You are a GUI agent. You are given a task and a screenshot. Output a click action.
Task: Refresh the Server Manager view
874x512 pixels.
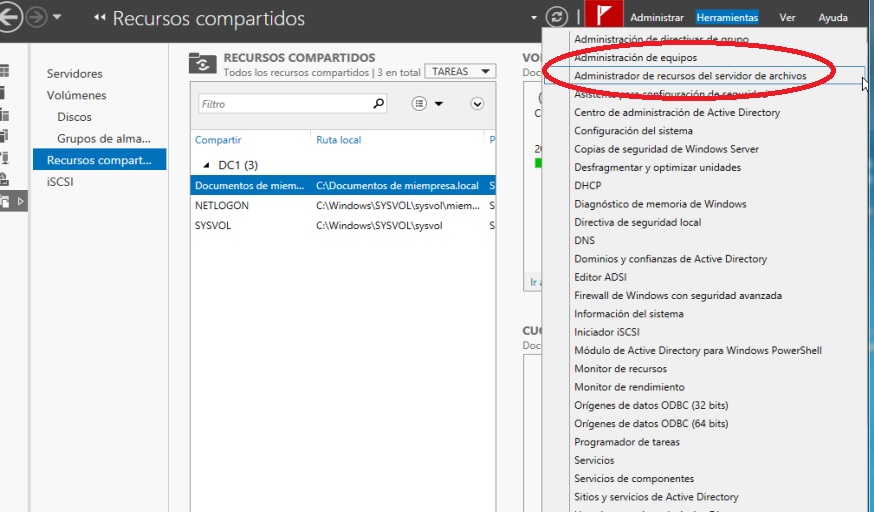(558, 18)
